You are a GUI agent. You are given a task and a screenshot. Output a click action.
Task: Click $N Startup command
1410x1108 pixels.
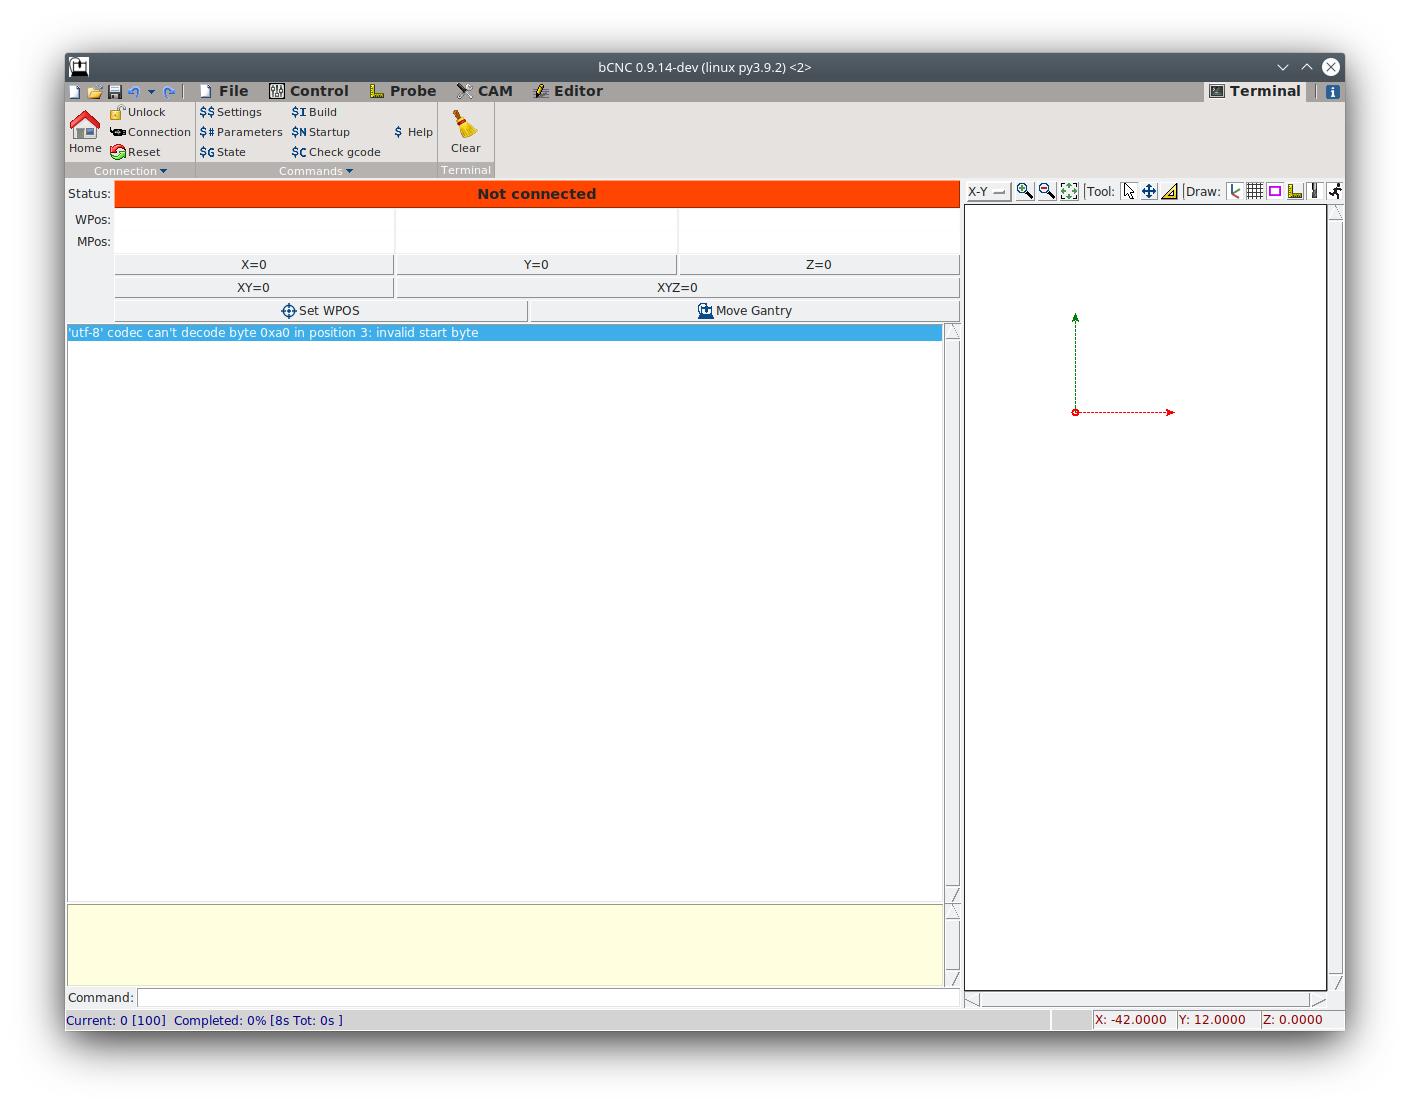pyautogui.click(x=321, y=132)
